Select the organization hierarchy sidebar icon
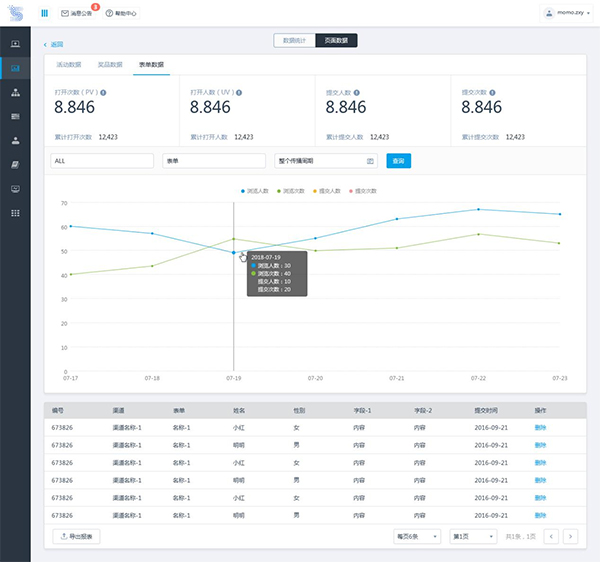The height and width of the screenshot is (562, 600). [15, 92]
